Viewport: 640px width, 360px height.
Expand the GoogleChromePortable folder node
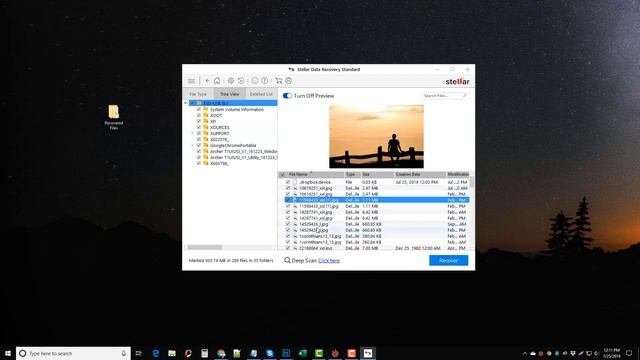pos(192,145)
